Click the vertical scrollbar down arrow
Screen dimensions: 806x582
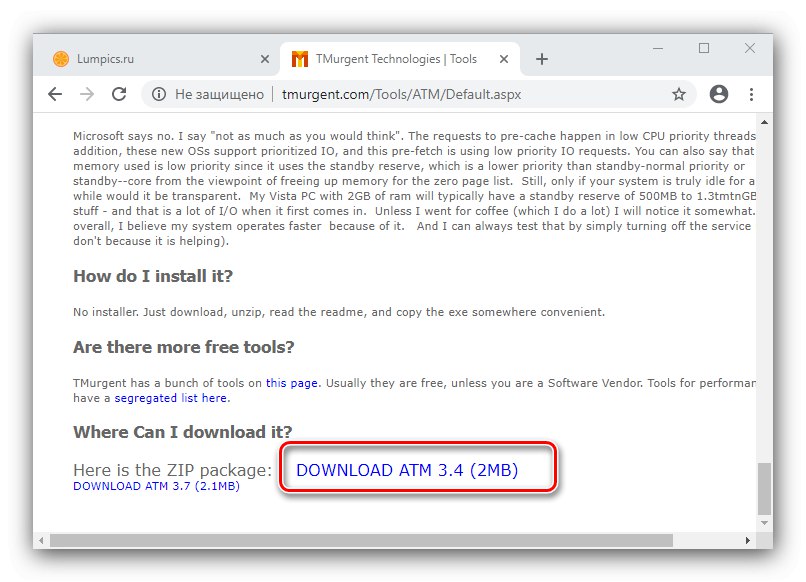(x=764, y=523)
